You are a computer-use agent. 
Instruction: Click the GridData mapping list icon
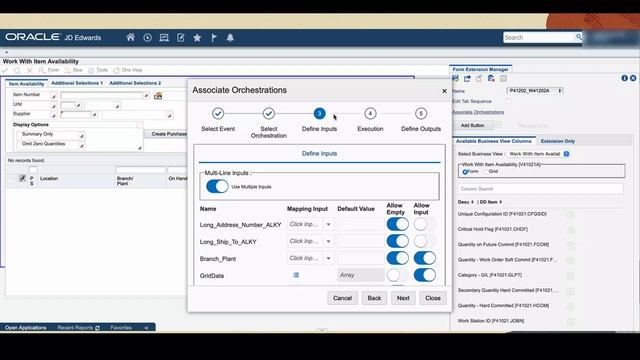coord(296,275)
